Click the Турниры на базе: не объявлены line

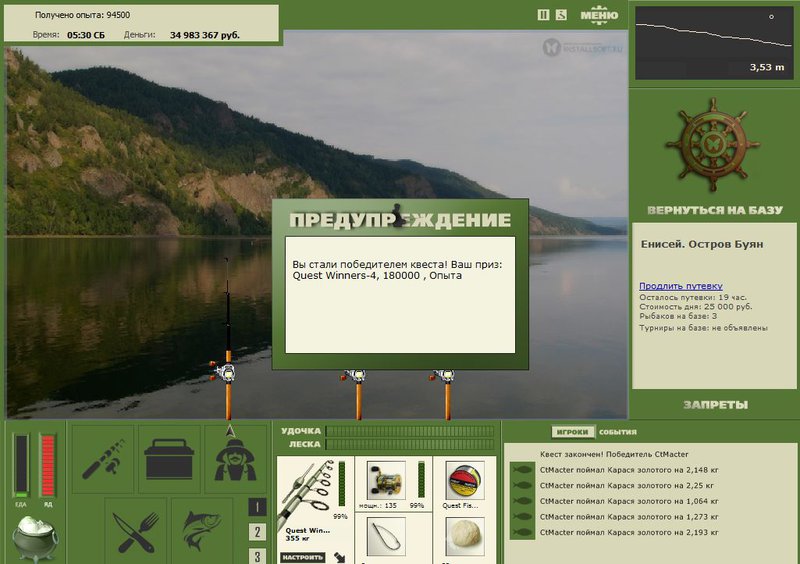coord(704,328)
